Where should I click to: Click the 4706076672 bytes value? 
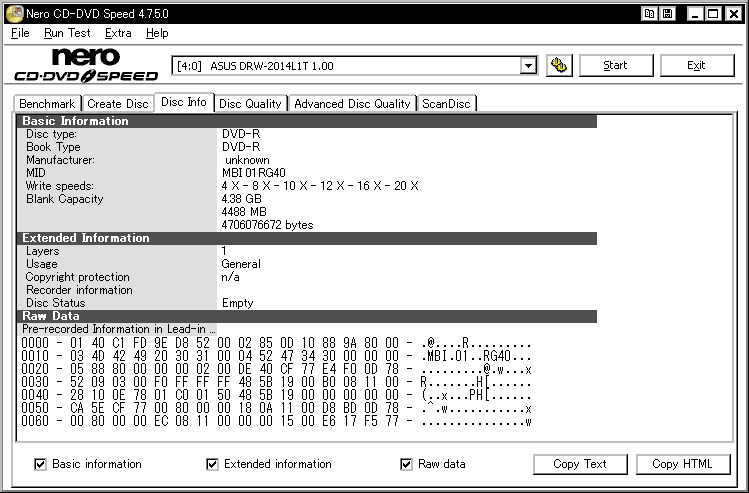pyautogui.click(x=268, y=225)
